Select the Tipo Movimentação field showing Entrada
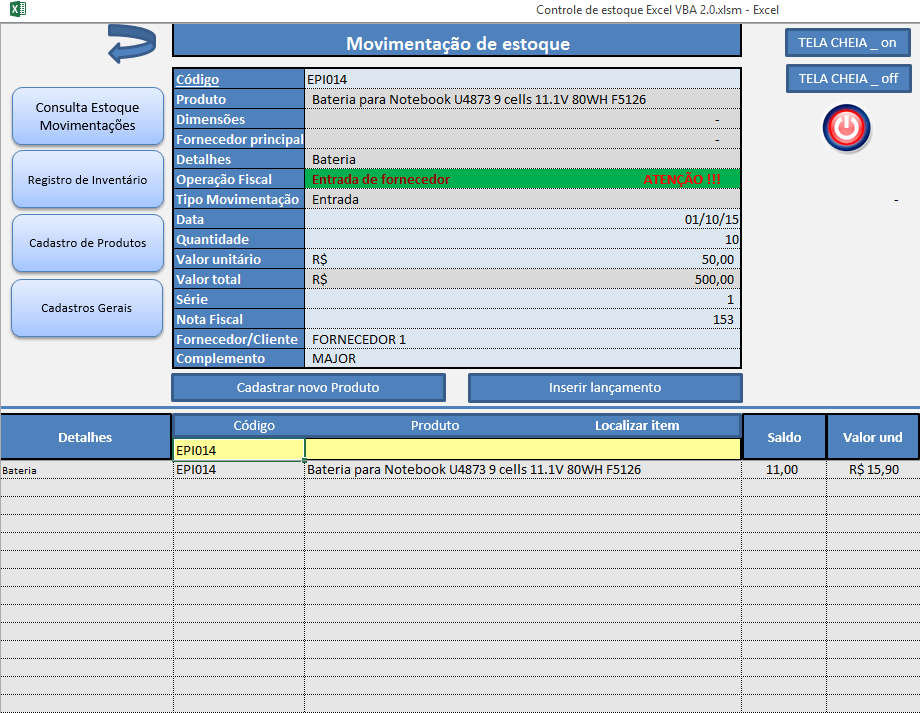 (x=522, y=199)
